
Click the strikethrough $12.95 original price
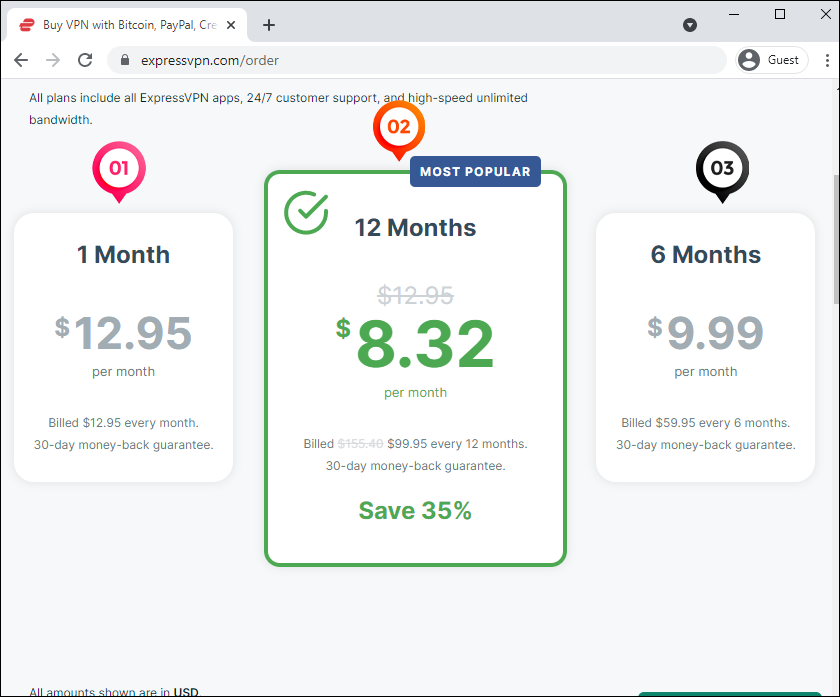click(x=415, y=295)
